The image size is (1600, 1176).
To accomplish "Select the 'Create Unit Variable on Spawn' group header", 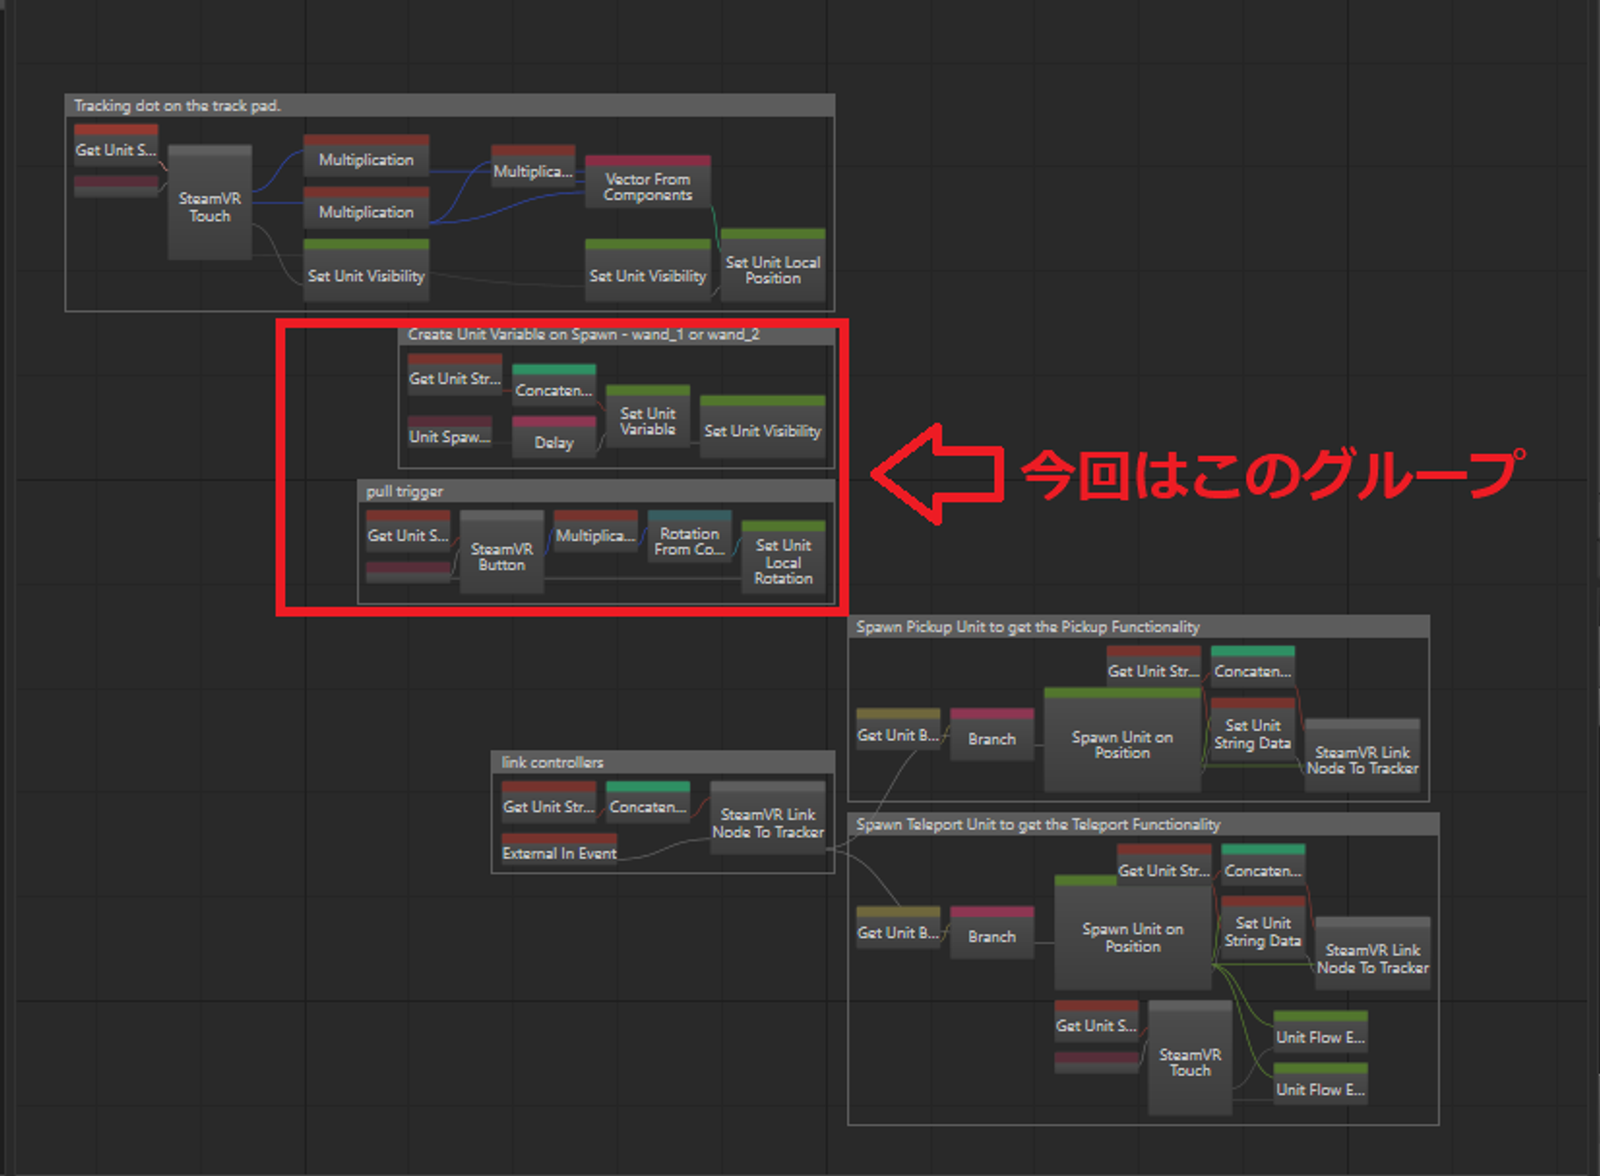I will pyautogui.click(x=616, y=335).
